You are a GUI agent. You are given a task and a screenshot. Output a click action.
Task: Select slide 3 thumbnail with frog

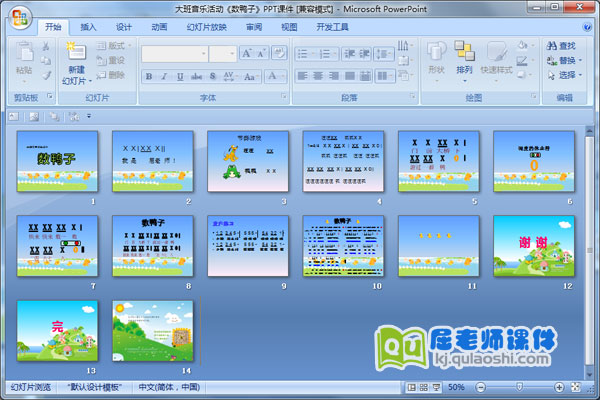click(248, 161)
